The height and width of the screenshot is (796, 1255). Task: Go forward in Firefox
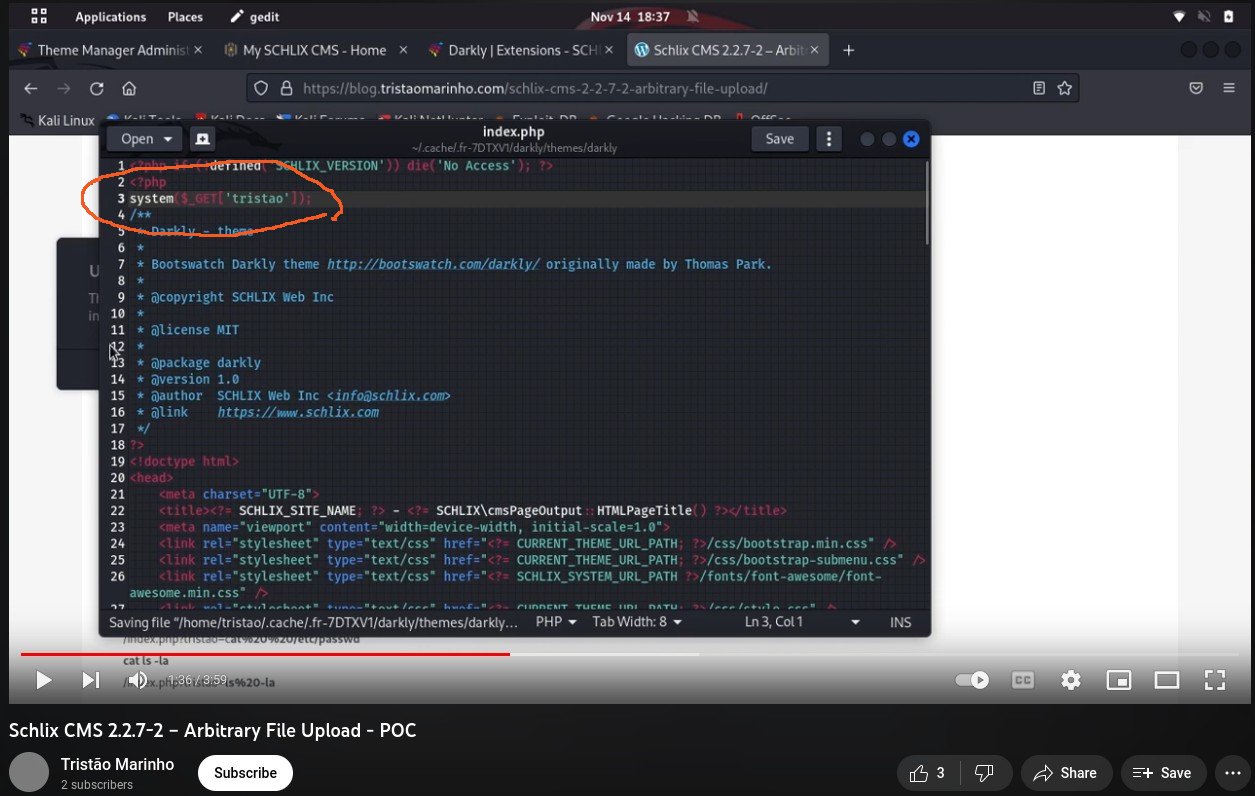(63, 88)
